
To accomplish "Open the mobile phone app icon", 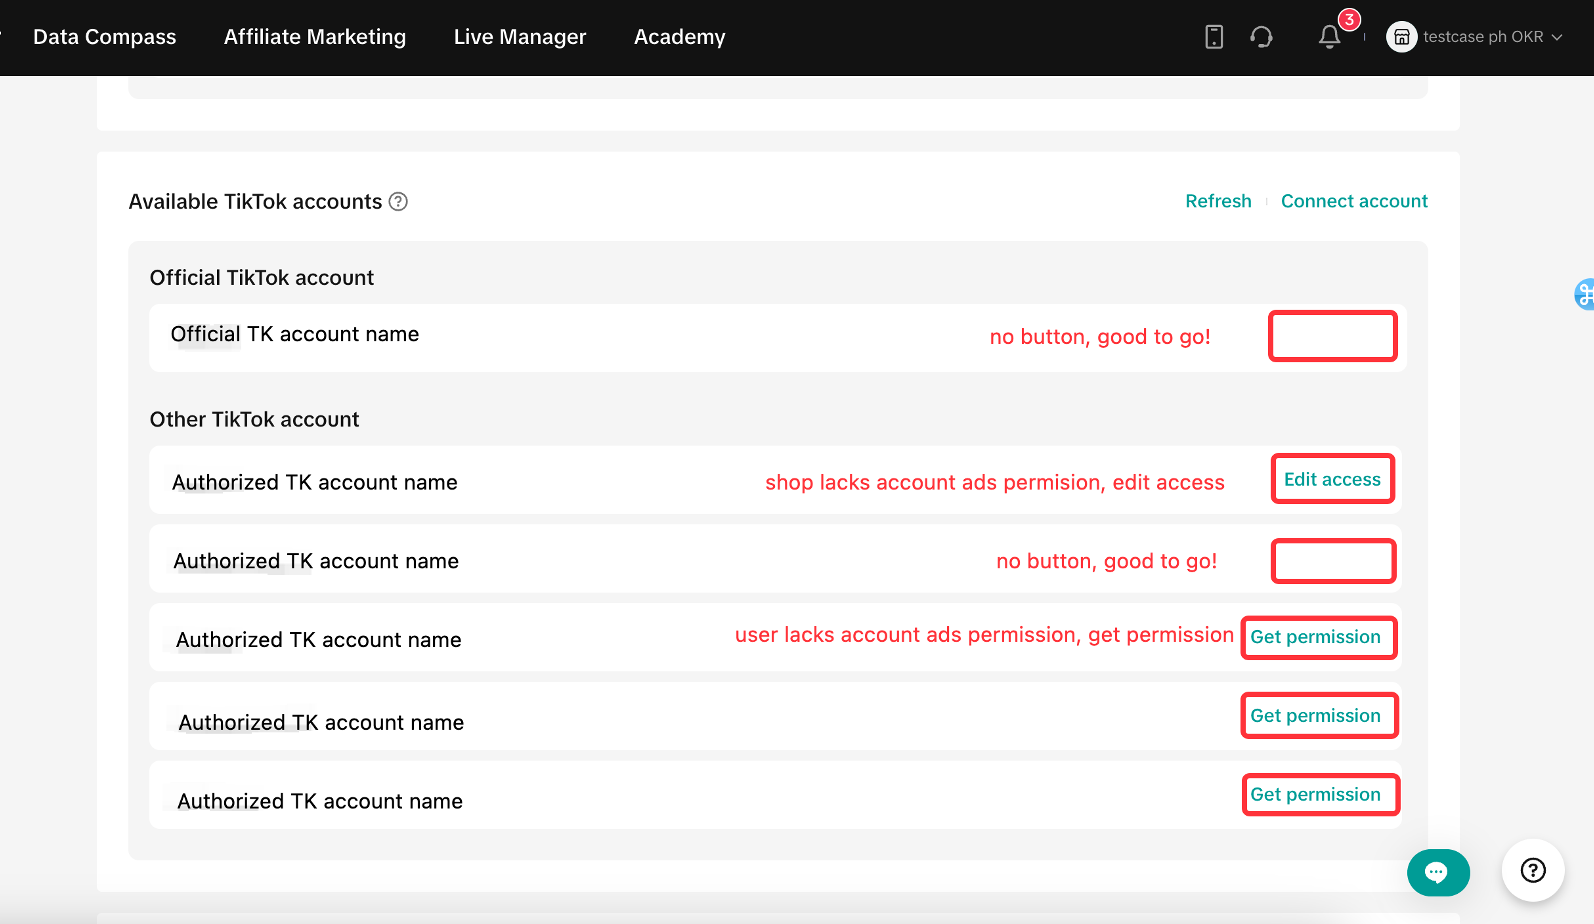I will (x=1214, y=37).
